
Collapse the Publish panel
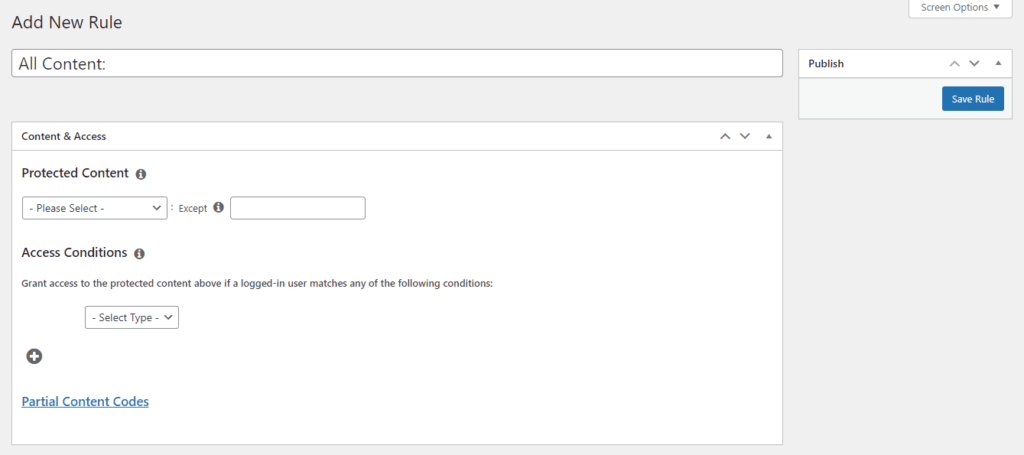tap(998, 63)
